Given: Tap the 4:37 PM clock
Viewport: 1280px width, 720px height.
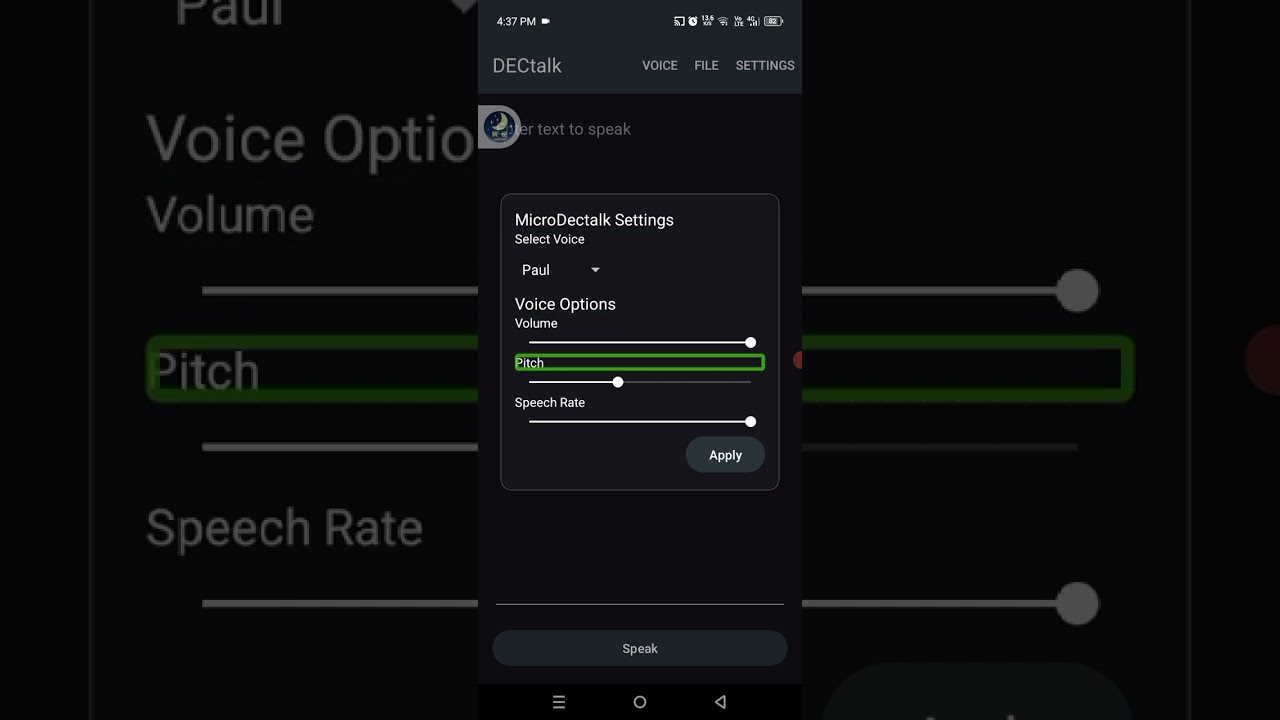Looking at the screenshot, I should [x=516, y=21].
